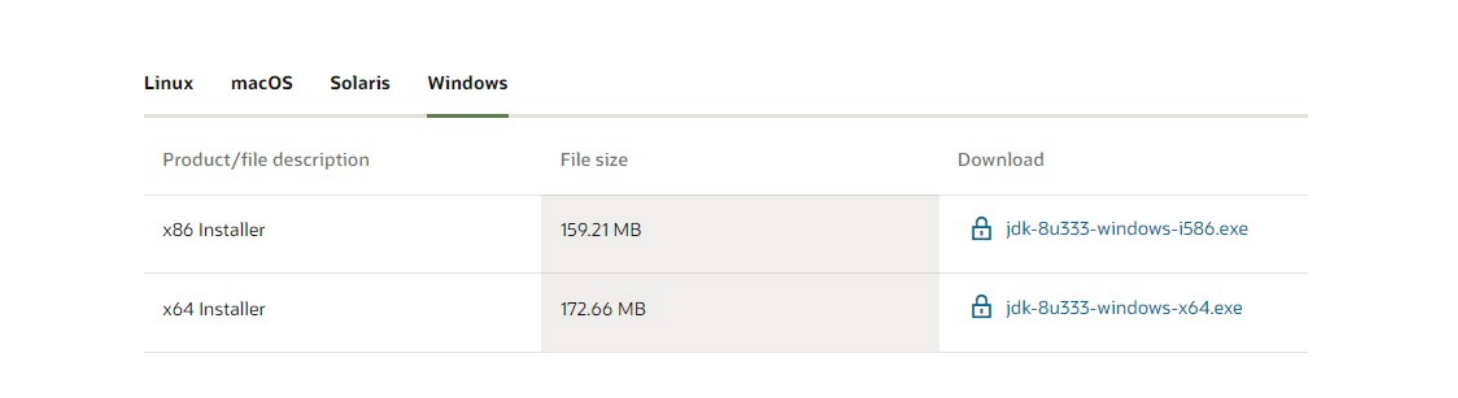The image size is (1458, 398).
Task: Download jdk-8u333-windows-x64.exe link
Action: (x=1124, y=307)
